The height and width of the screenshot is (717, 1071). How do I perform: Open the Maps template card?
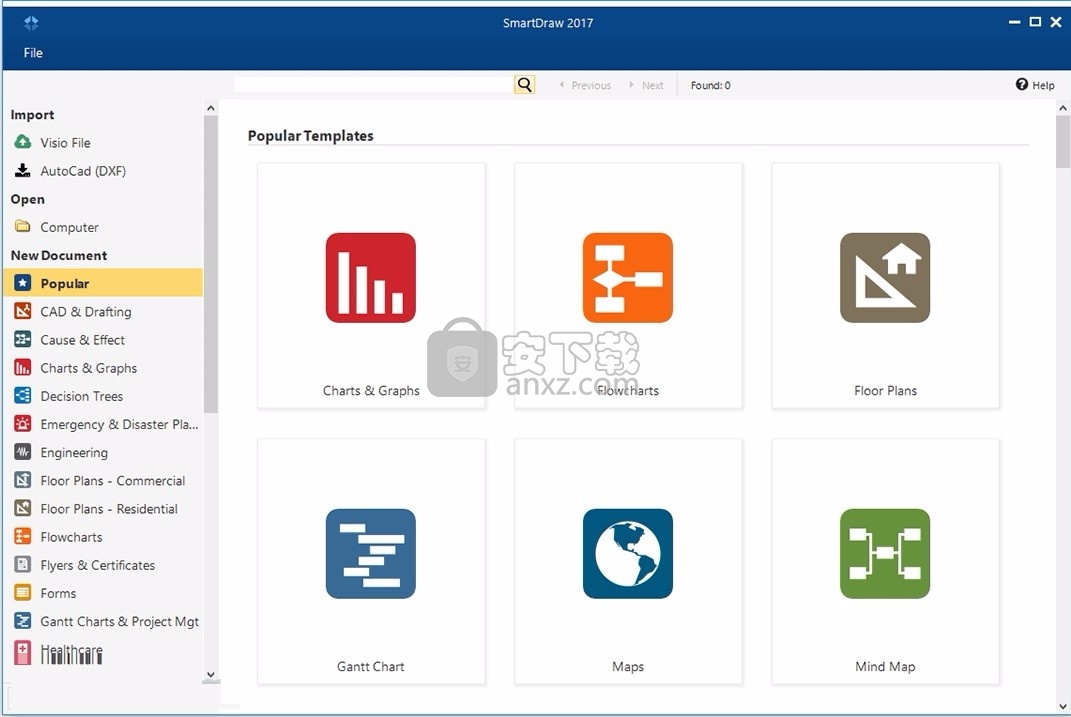pyautogui.click(x=628, y=561)
